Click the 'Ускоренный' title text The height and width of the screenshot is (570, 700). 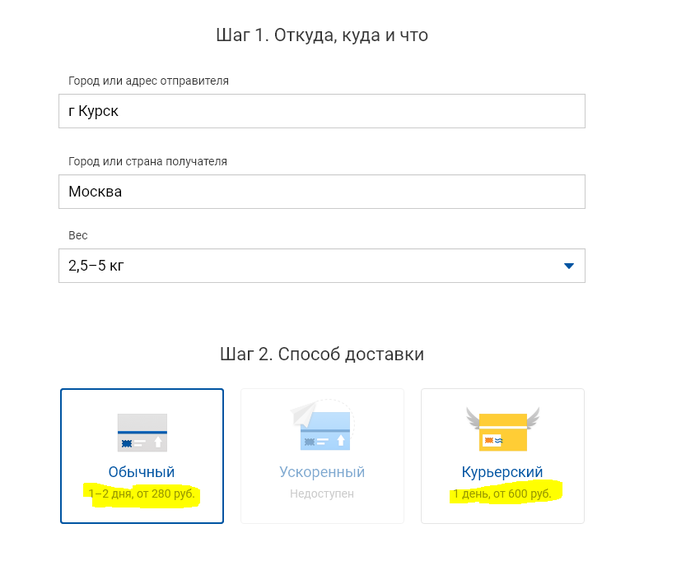pos(321,472)
